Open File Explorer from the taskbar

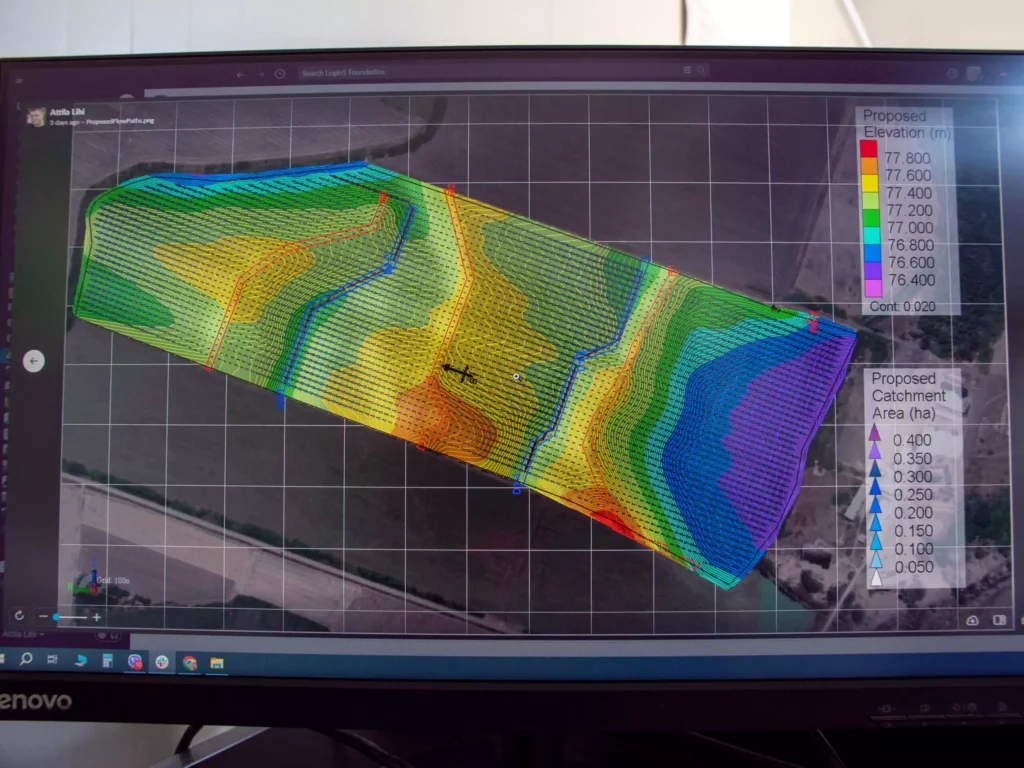217,664
